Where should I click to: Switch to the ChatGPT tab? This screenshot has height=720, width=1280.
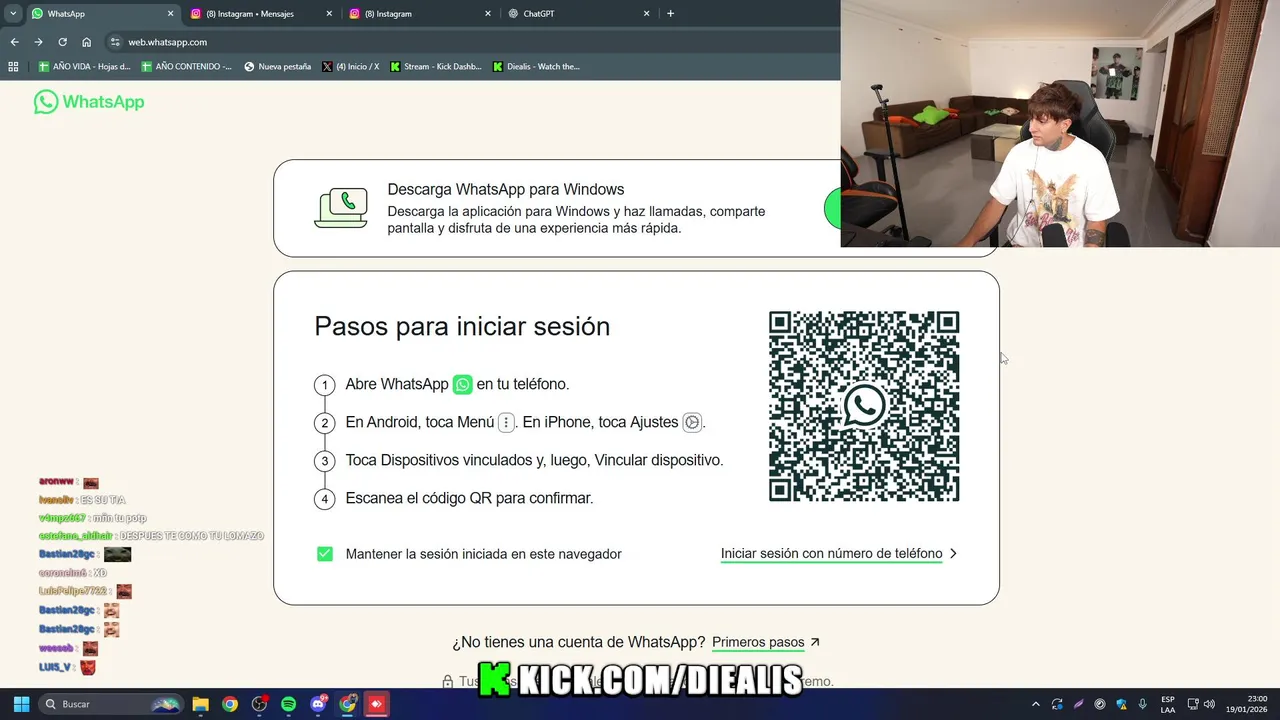coord(579,14)
